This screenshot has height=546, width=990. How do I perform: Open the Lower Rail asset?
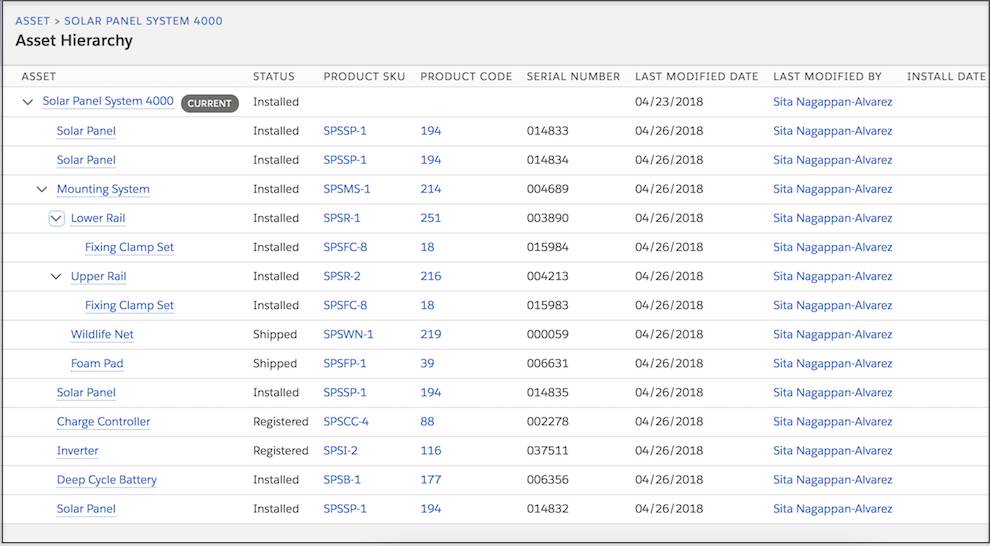(x=98, y=218)
